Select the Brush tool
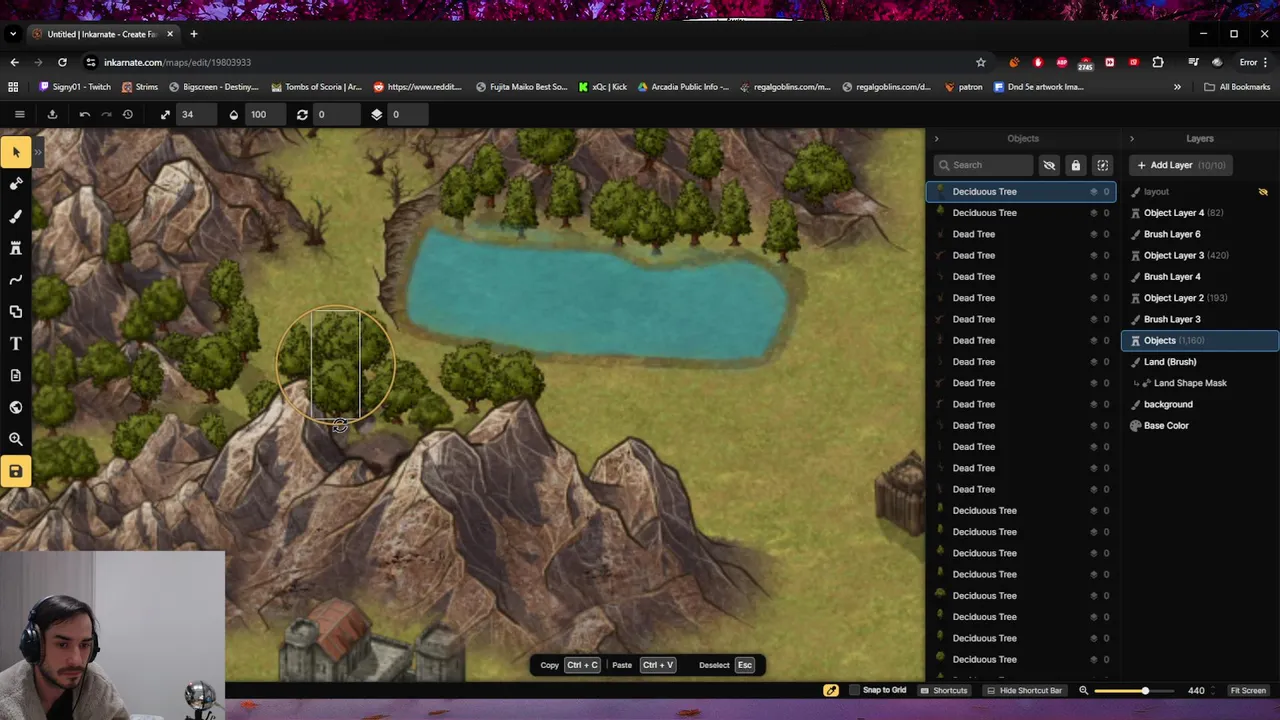1280x720 pixels. tap(16, 216)
